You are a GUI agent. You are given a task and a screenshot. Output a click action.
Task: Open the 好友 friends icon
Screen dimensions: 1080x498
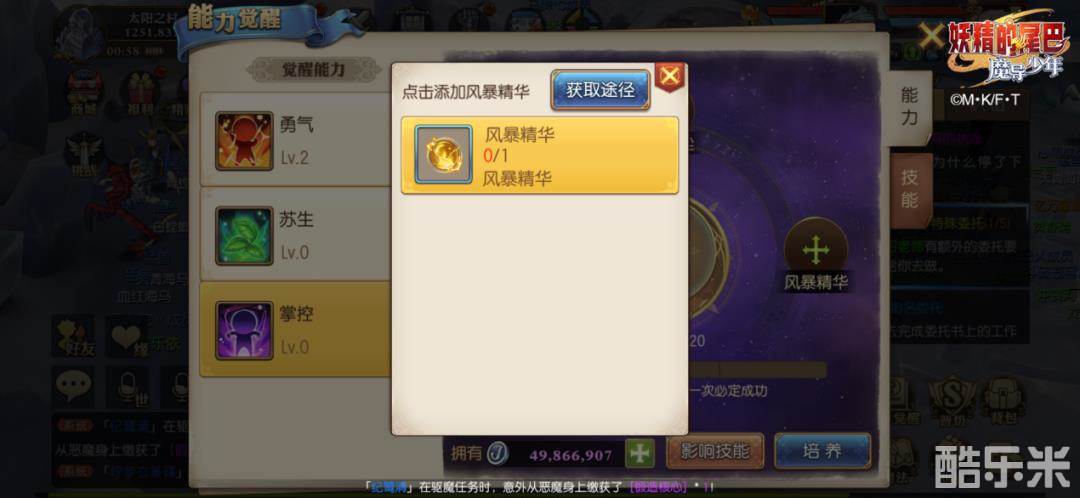73,337
